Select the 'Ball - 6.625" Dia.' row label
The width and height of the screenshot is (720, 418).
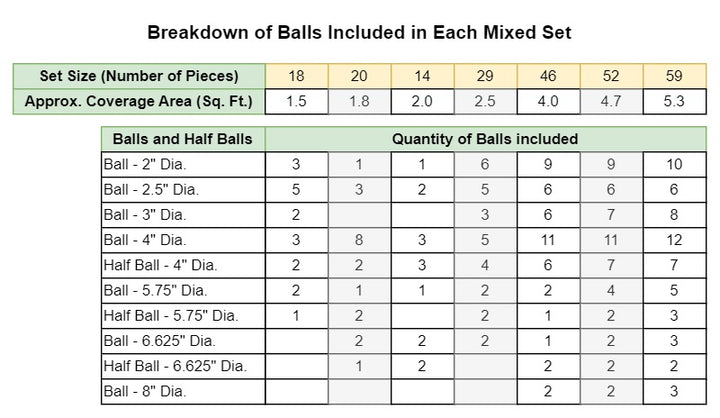183,341
